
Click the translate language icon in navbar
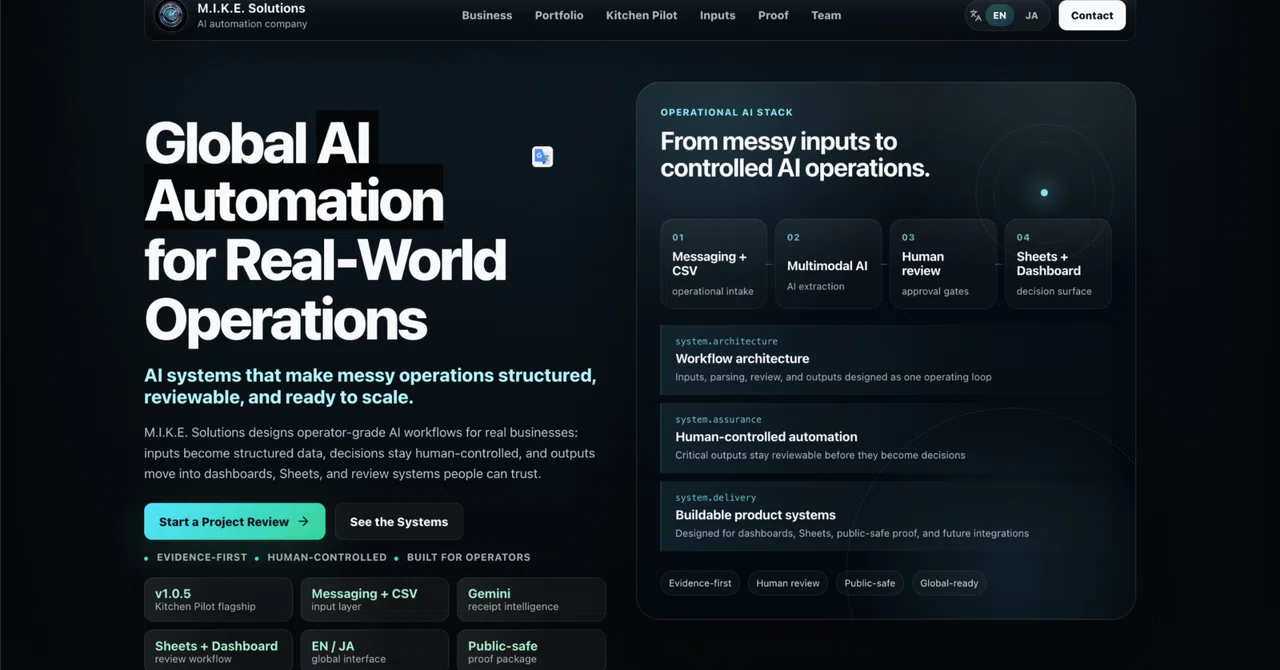coord(975,15)
